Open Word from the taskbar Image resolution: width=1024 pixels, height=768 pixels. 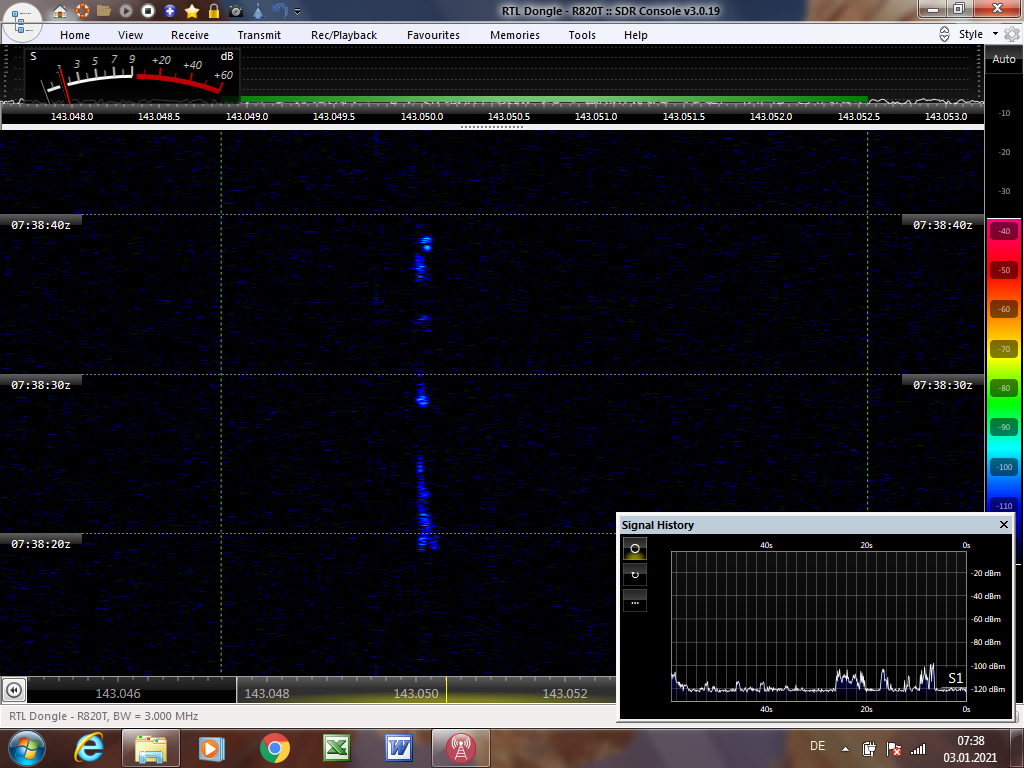pyautogui.click(x=399, y=748)
